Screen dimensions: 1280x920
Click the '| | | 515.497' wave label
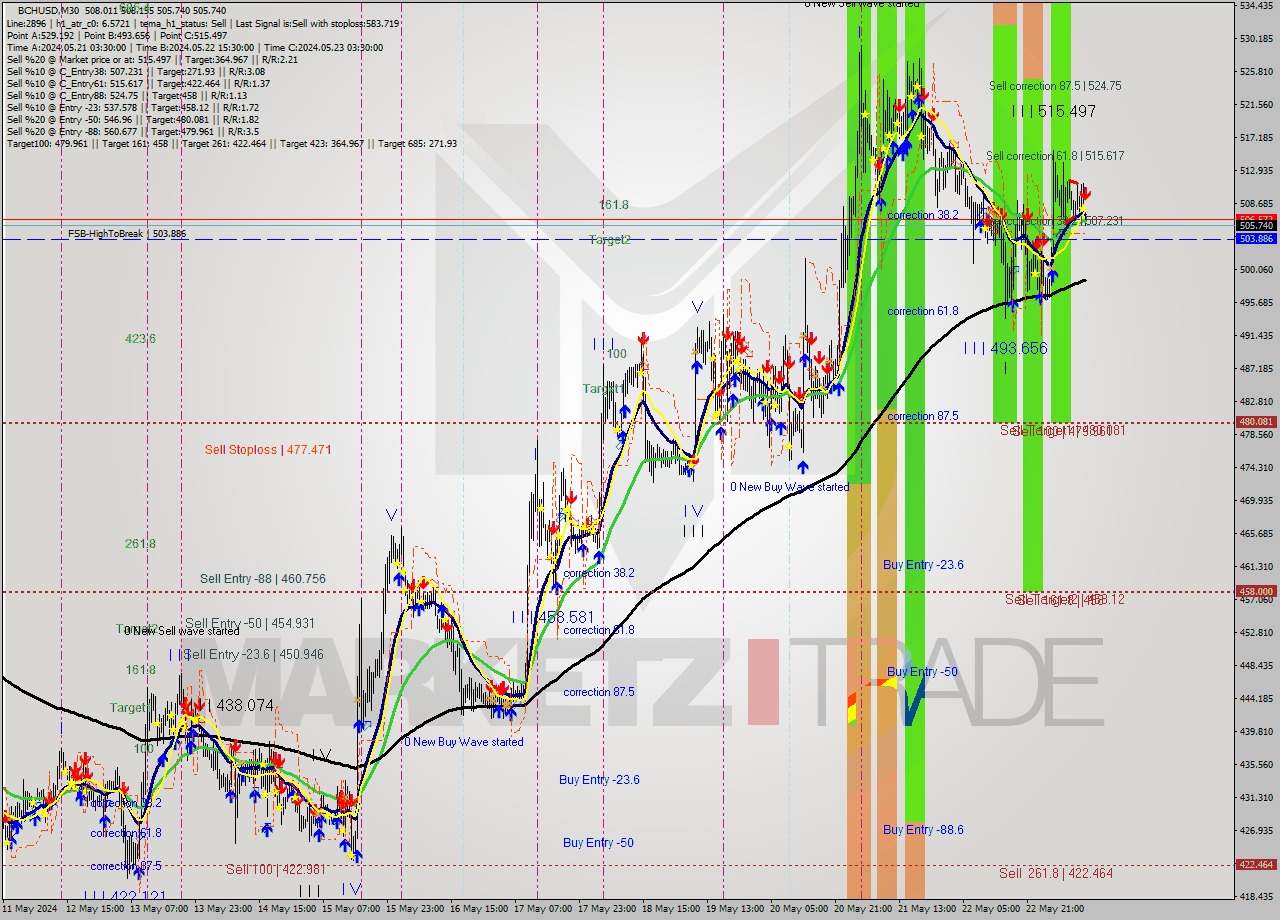point(1054,112)
